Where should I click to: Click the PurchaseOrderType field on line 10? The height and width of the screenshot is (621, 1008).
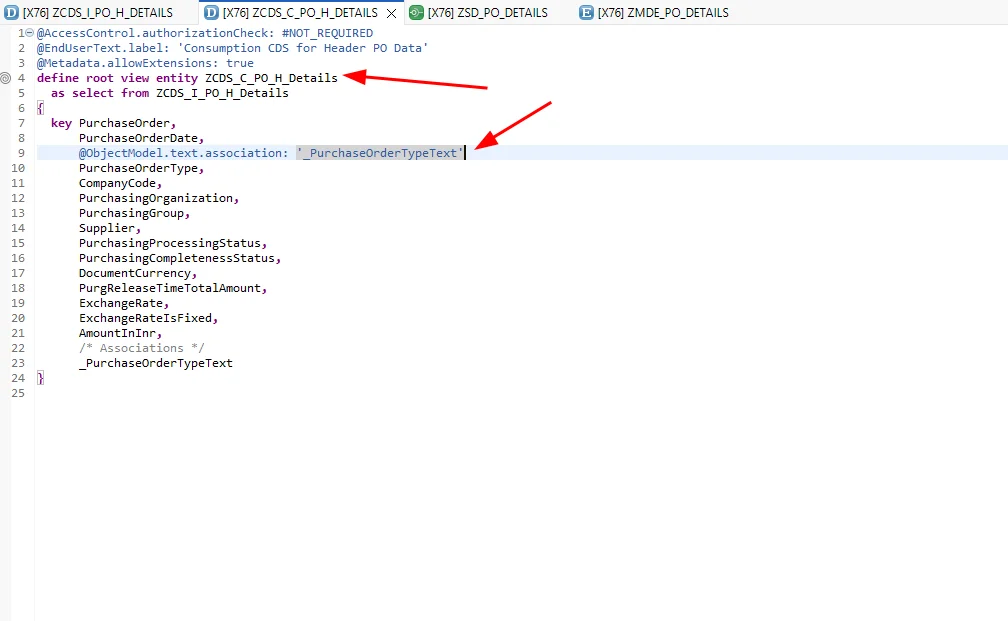(x=138, y=168)
